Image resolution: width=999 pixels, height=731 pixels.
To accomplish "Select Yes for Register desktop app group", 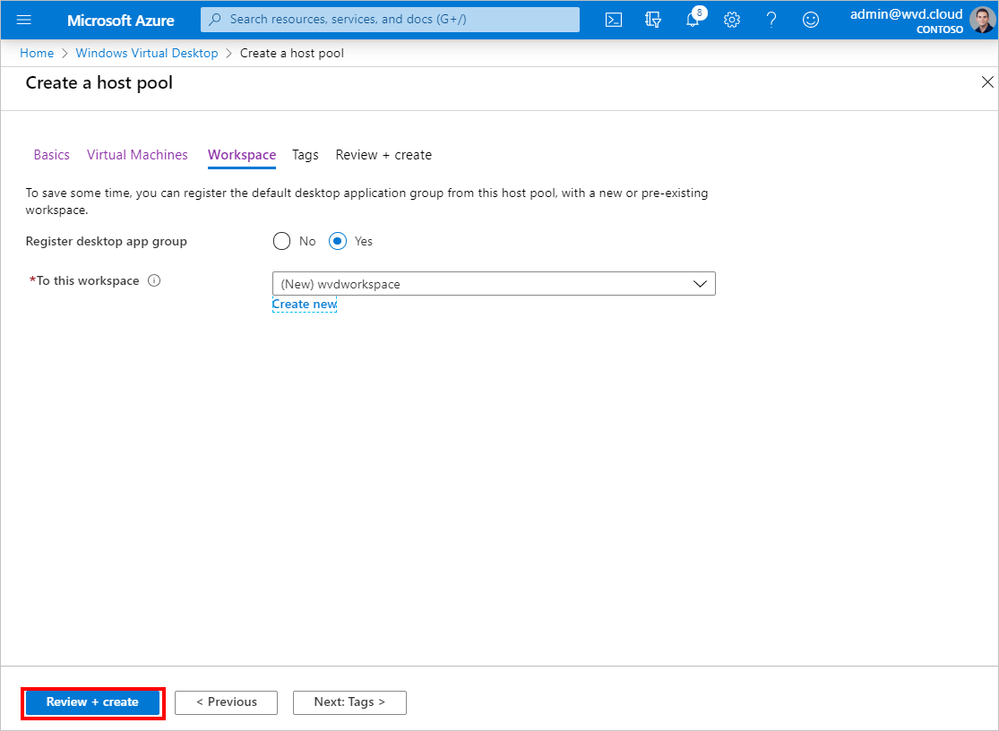I will (x=338, y=241).
